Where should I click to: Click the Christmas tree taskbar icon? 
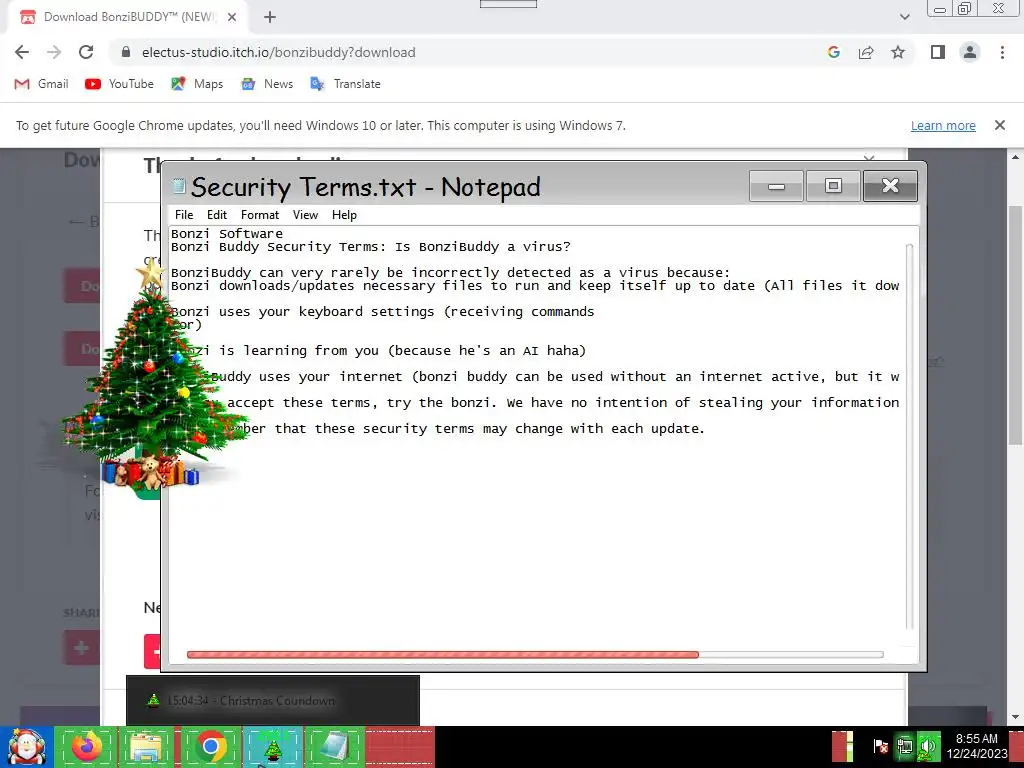(272, 746)
